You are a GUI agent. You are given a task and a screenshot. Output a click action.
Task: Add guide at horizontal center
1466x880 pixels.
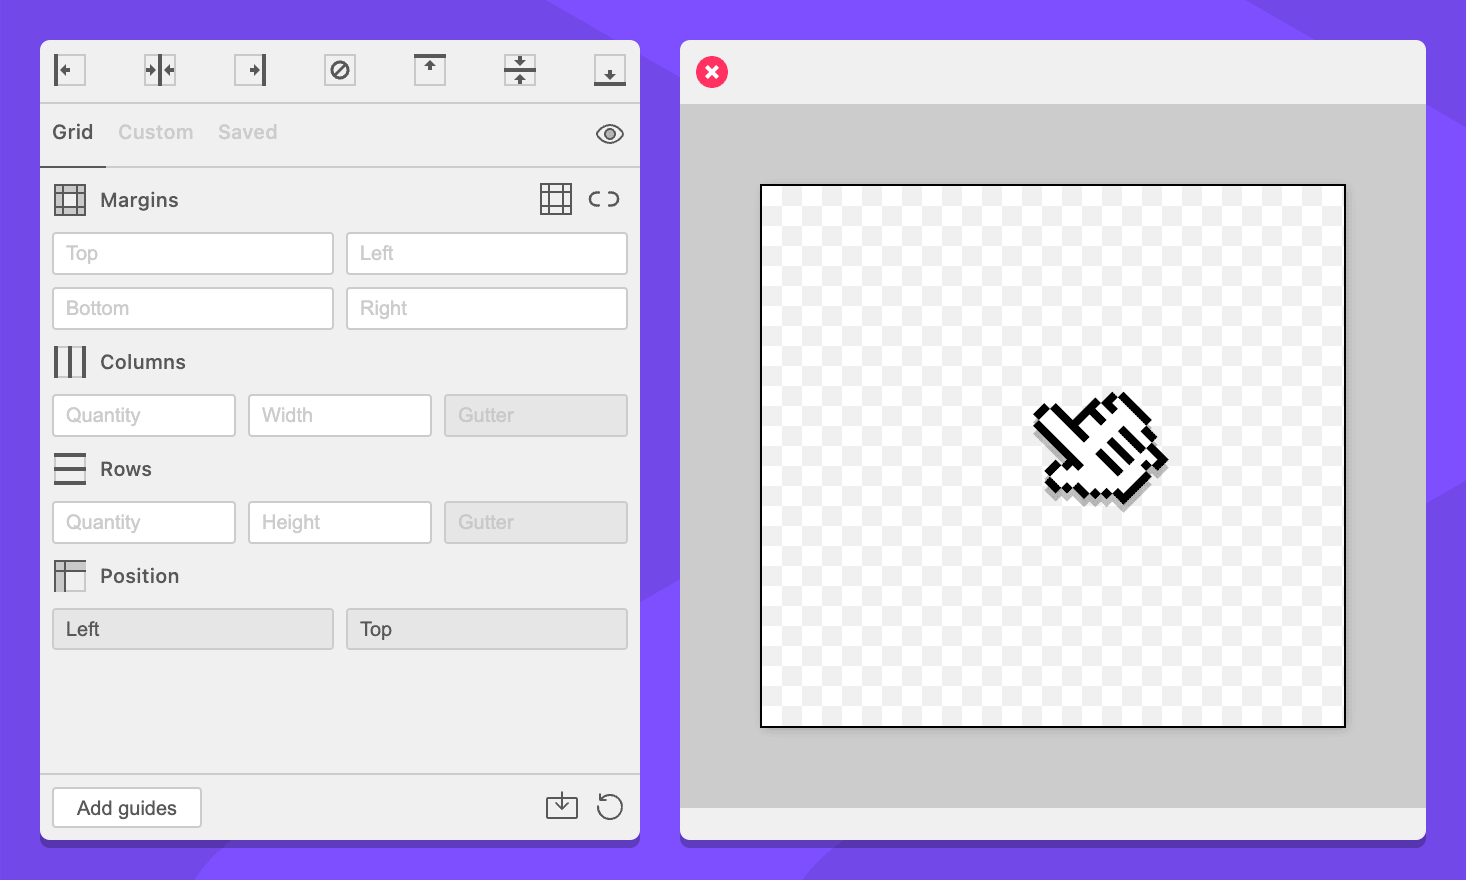160,70
